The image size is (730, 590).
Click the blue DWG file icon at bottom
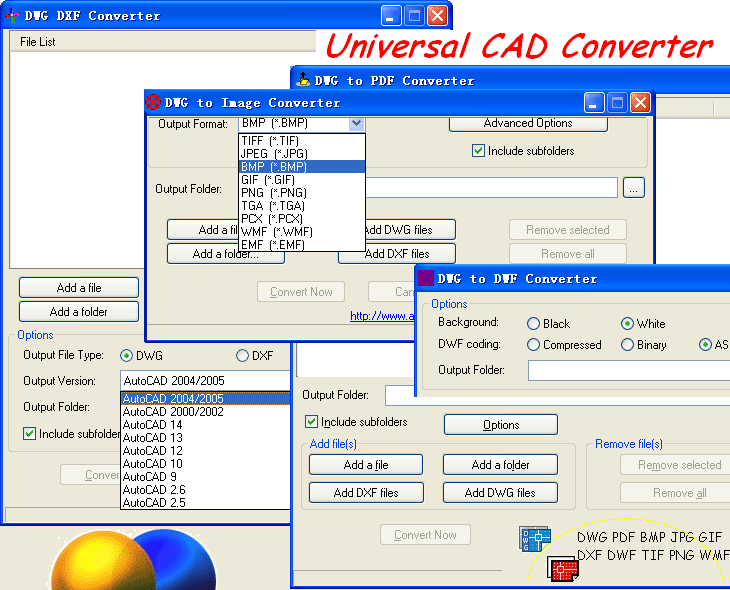click(535, 539)
